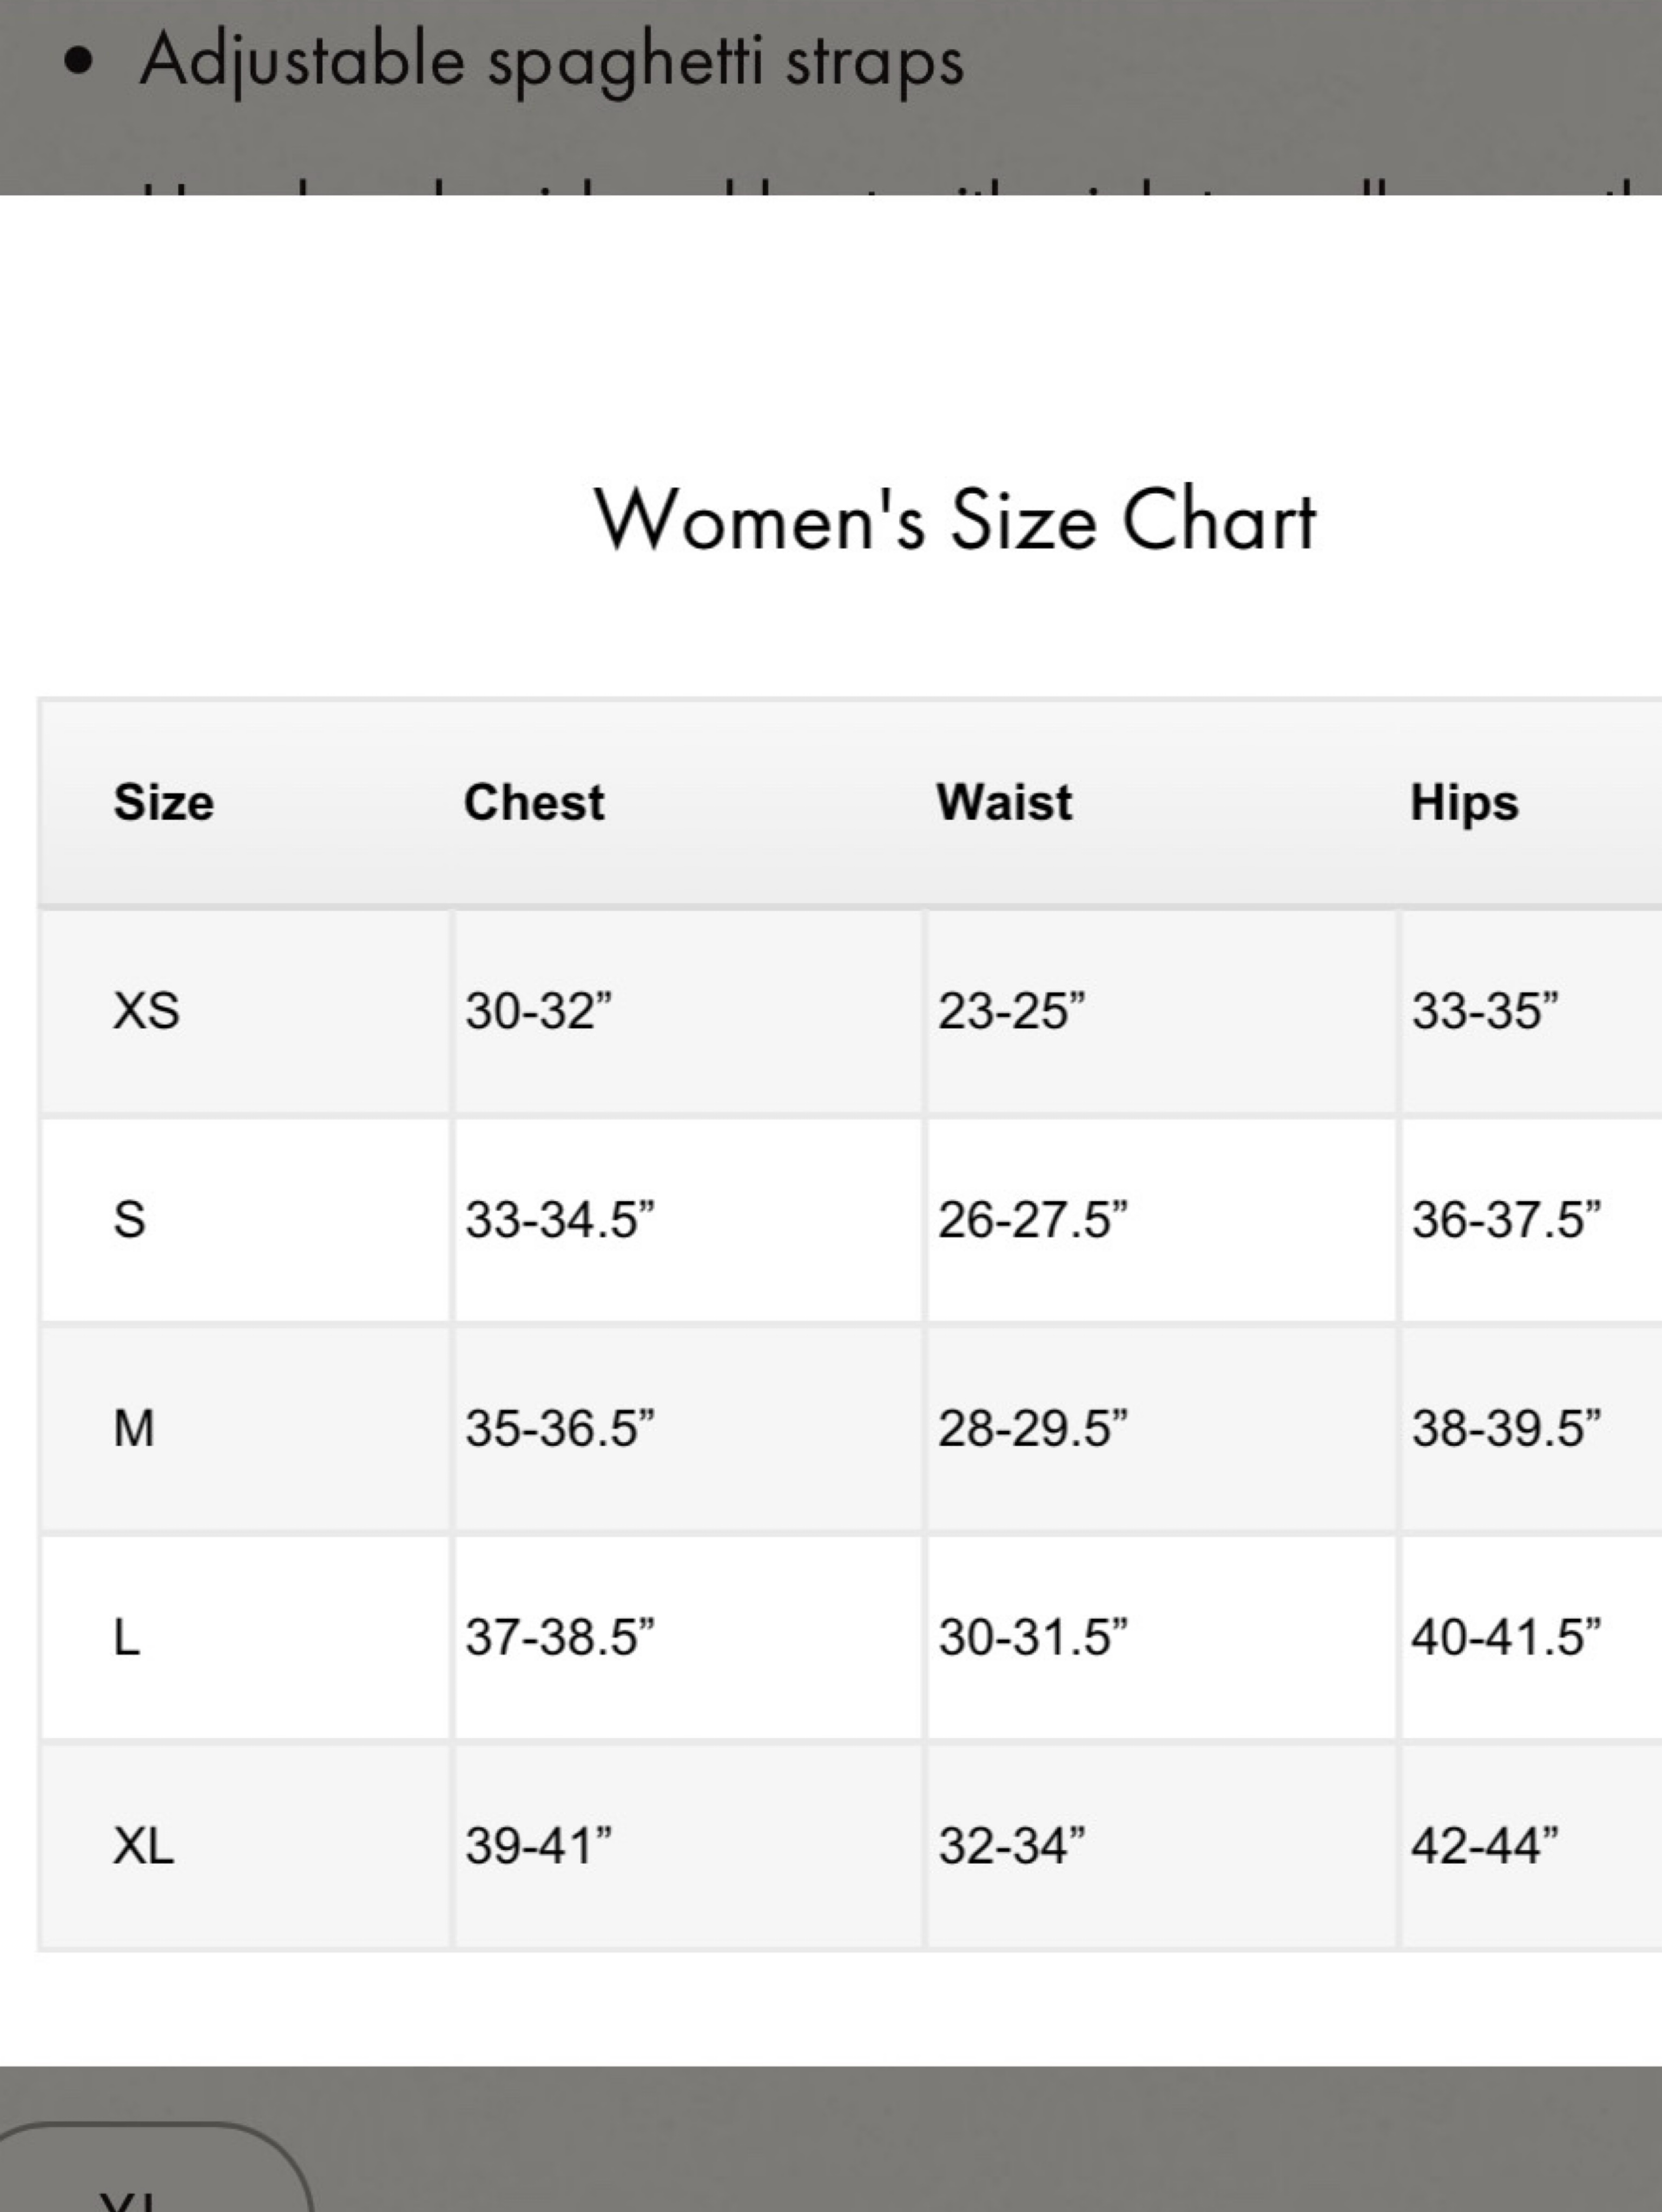The image size is (1662, 2212).
Task: Click the M size row label
Action: click(134, 1427)
